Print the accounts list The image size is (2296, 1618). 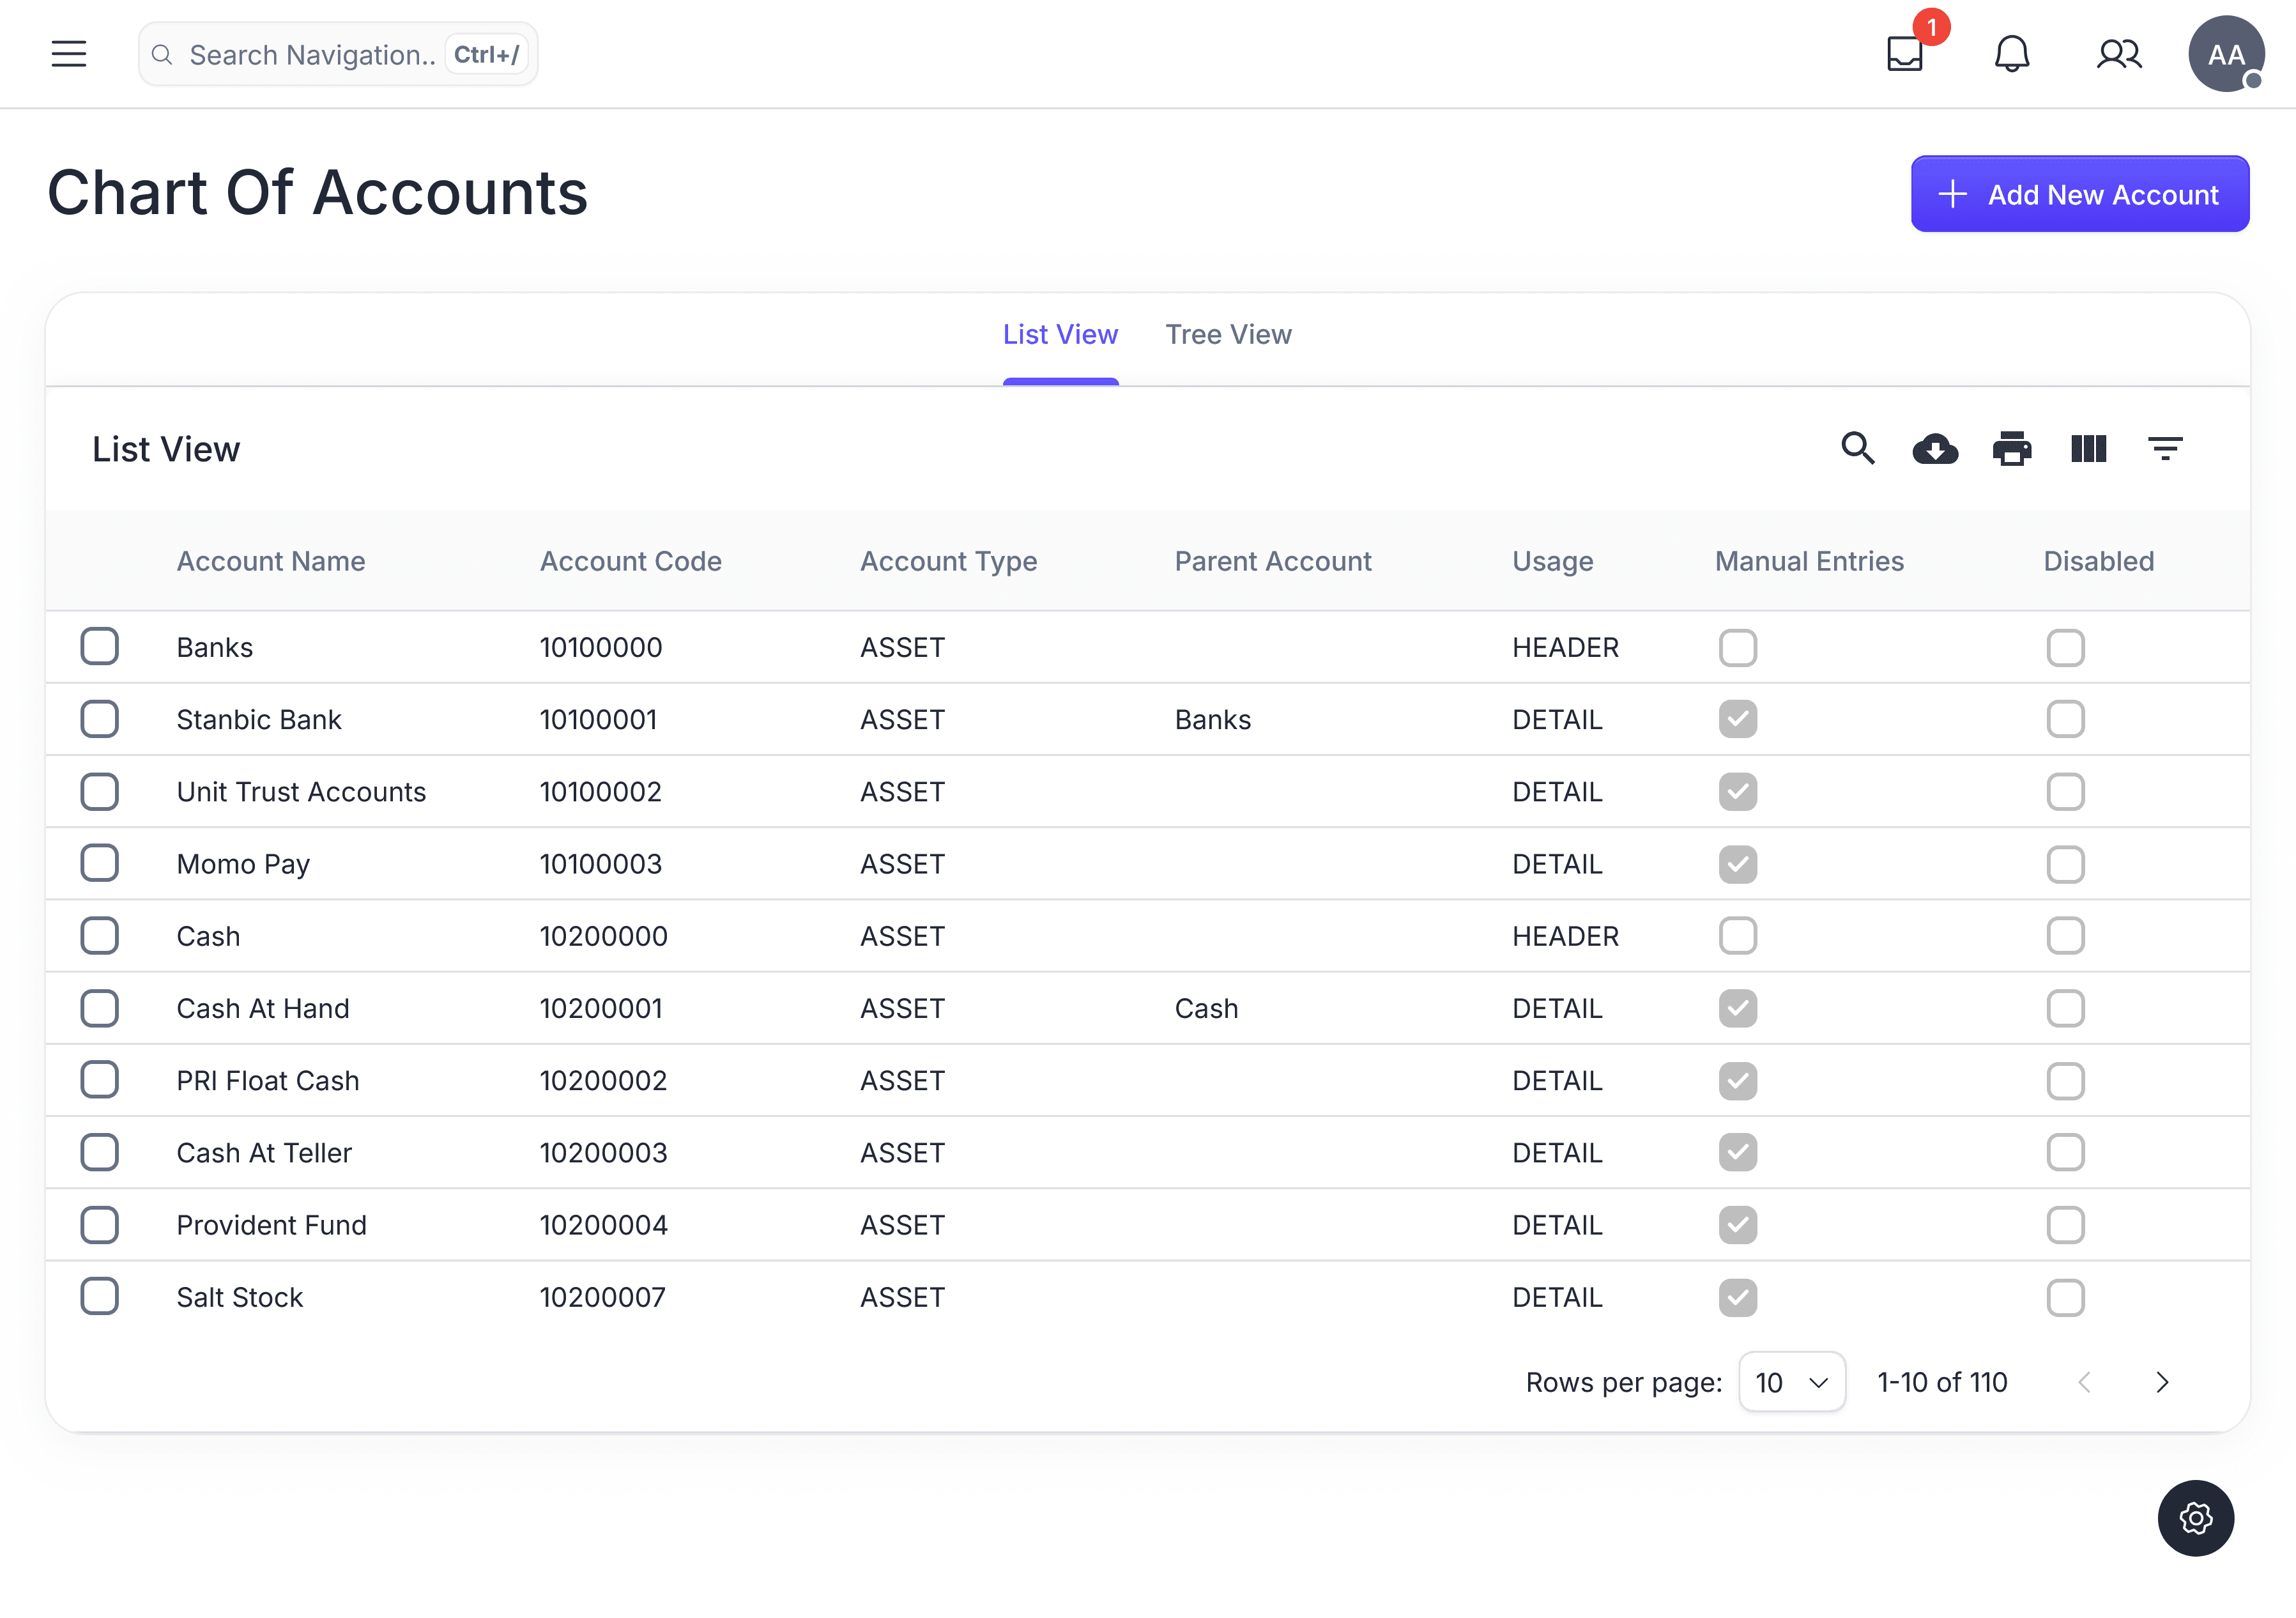tap(2012, 449)
